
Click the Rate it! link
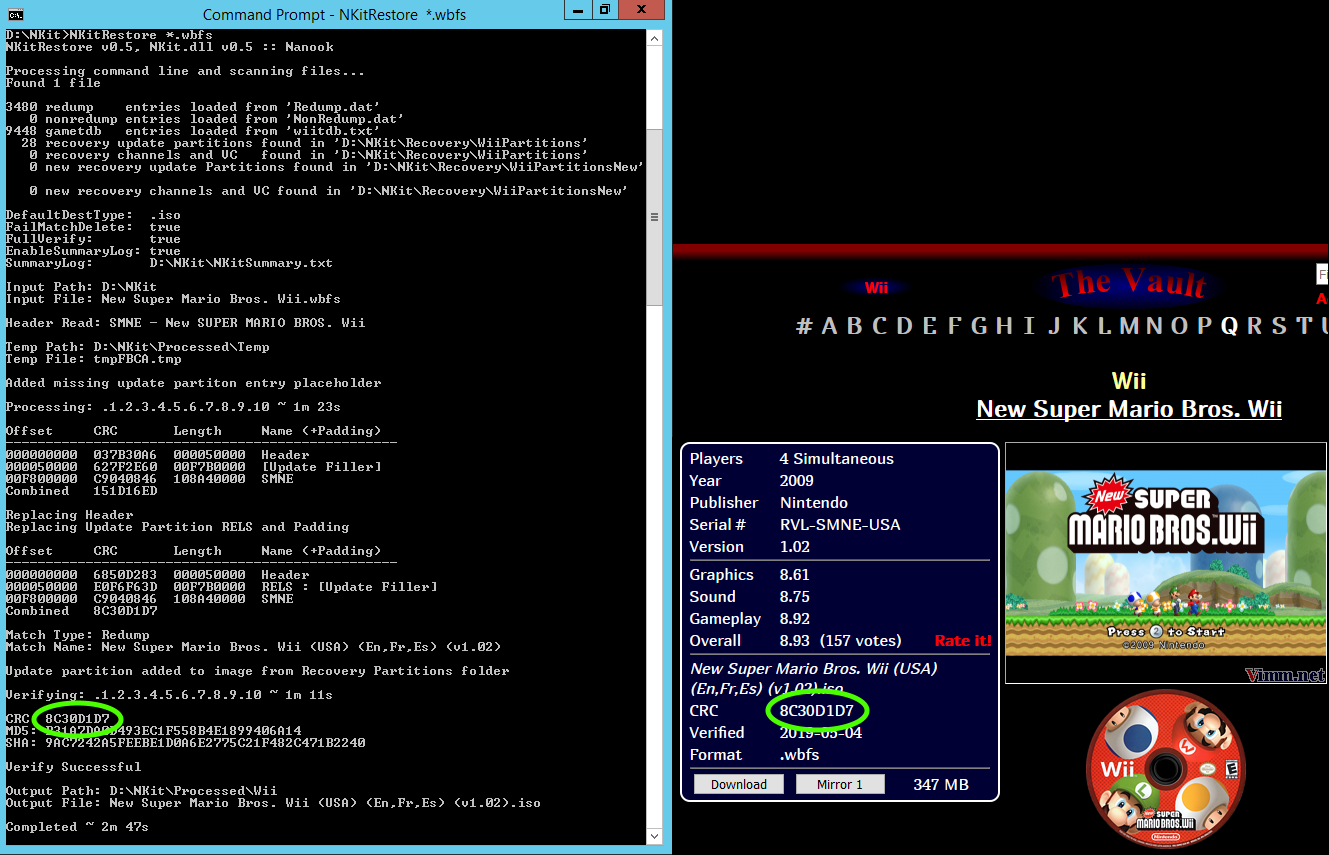pyautogui.click(x=963, y=641)
